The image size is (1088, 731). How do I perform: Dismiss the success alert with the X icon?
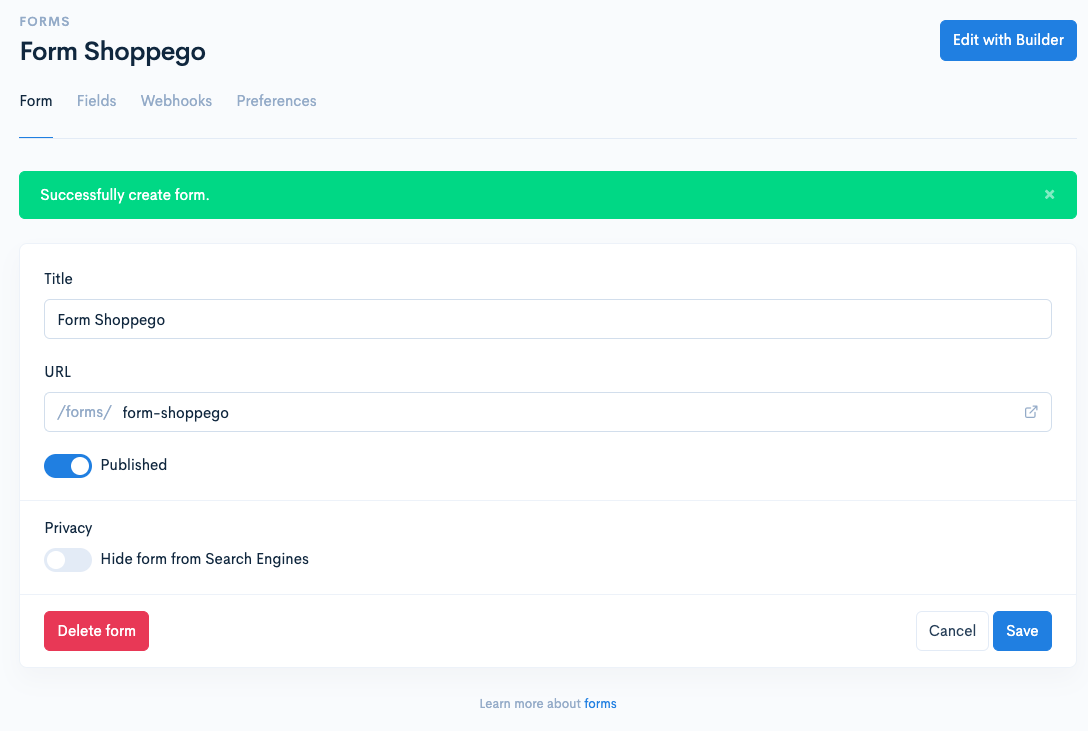pos(1049,195)
